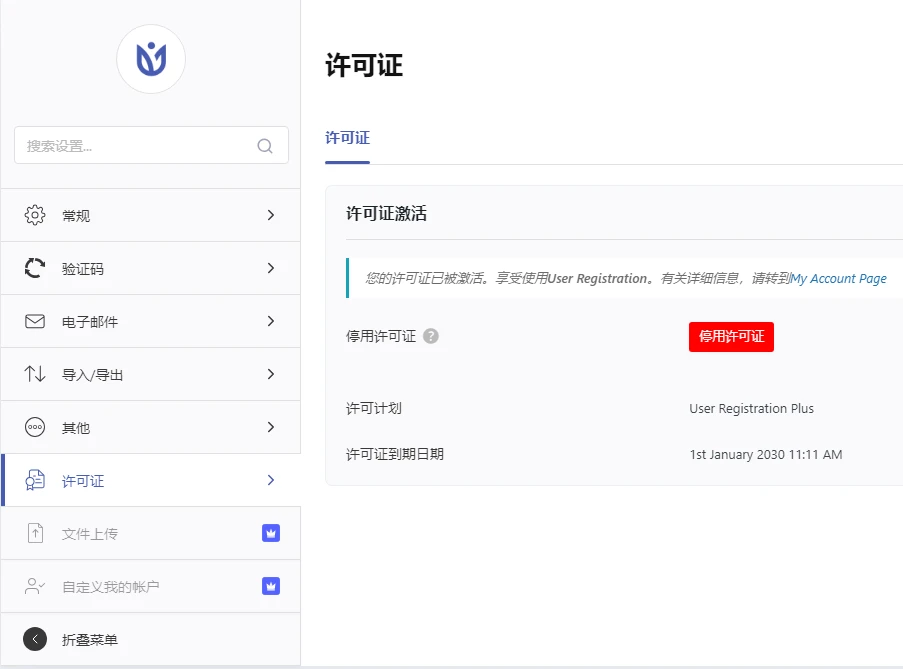This screenshot has width=903, height=669.
Task: Click the import/export arrows icon
Action: tap(34, 373)
